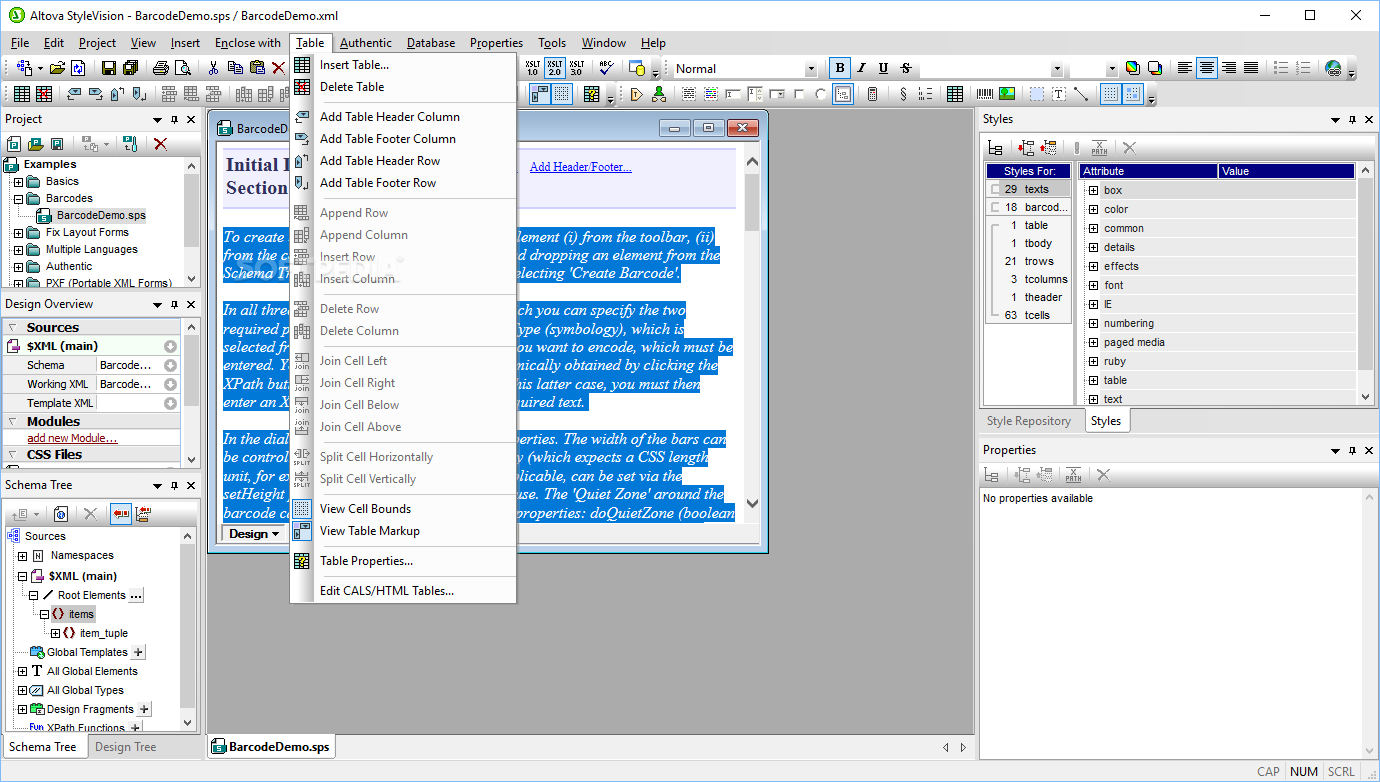1380x782 pixels.
Task: Click the insert image icon
Action: (x=1007, y=94)
